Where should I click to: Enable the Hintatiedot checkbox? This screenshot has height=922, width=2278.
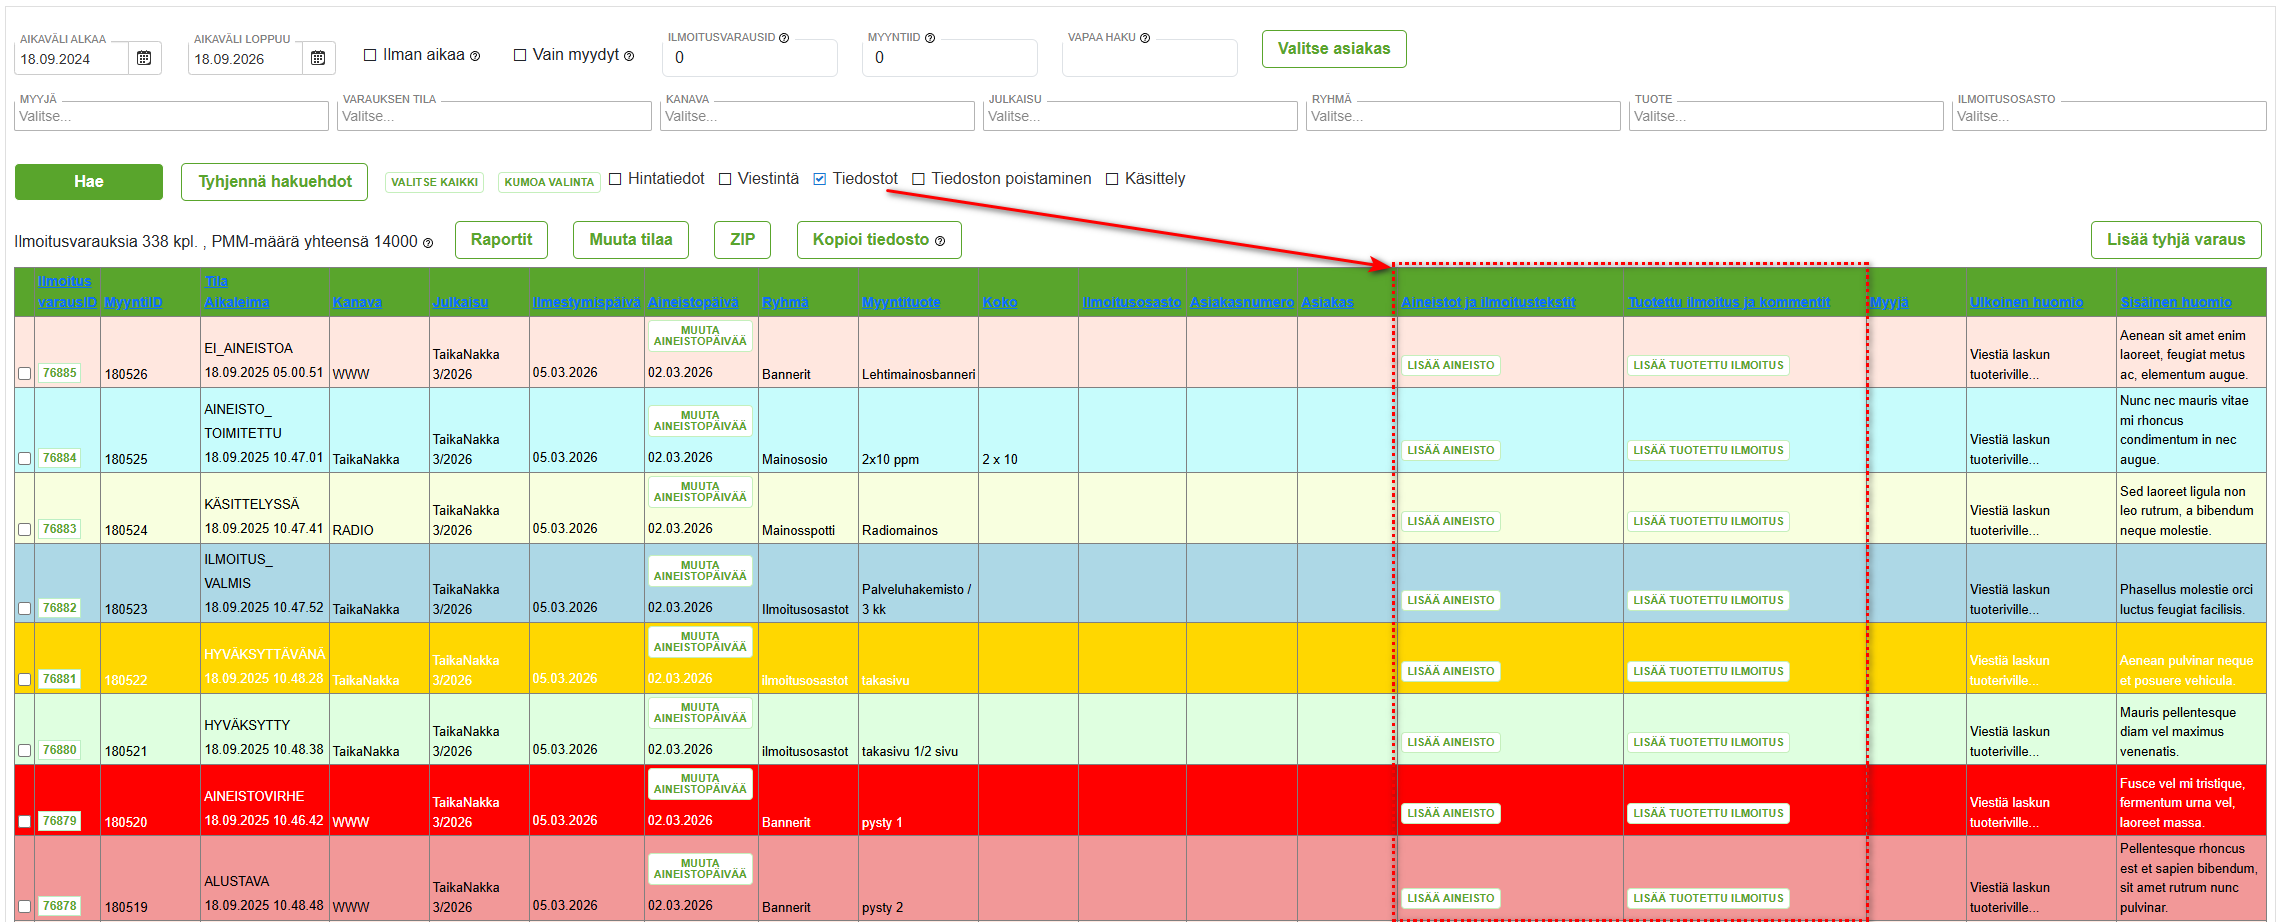[x=616, y=179]
